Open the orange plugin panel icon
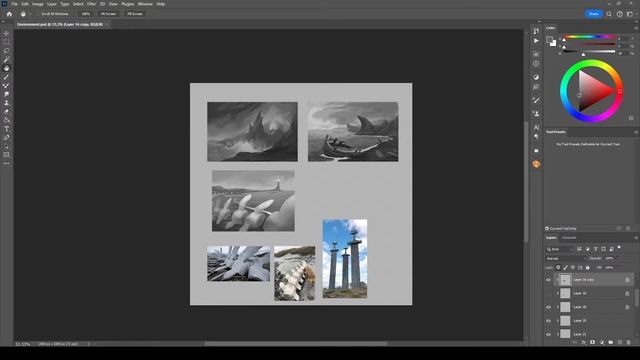This screenshot has height=360, width=640. (536, 164)
